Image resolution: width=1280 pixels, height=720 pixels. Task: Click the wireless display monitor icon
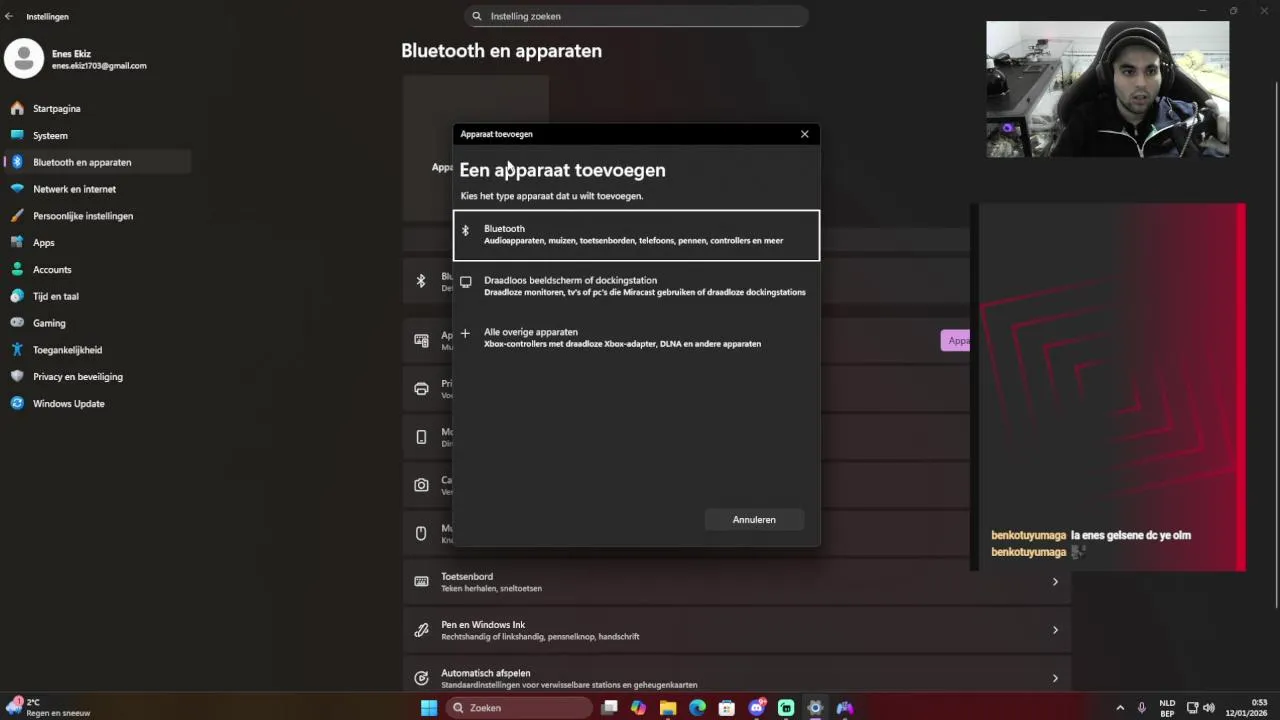click(x=465, y=282)
